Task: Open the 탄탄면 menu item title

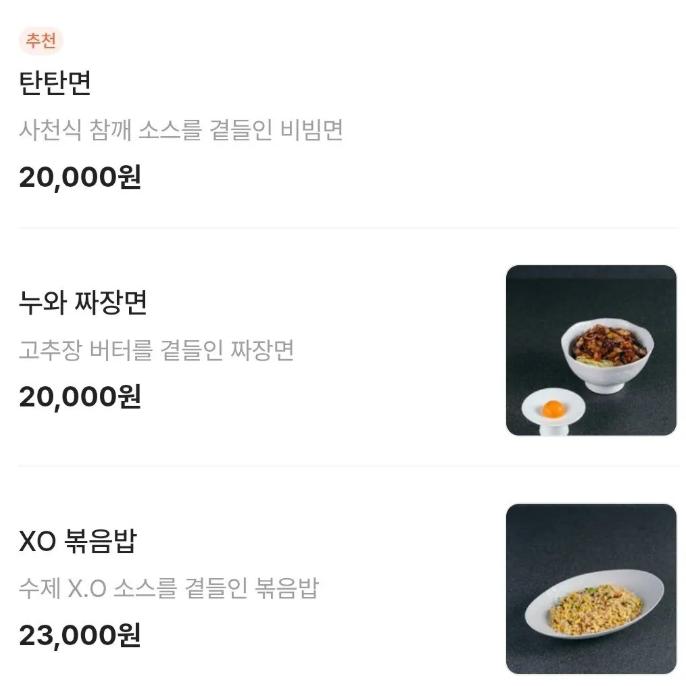Action: tap(55, 83)
